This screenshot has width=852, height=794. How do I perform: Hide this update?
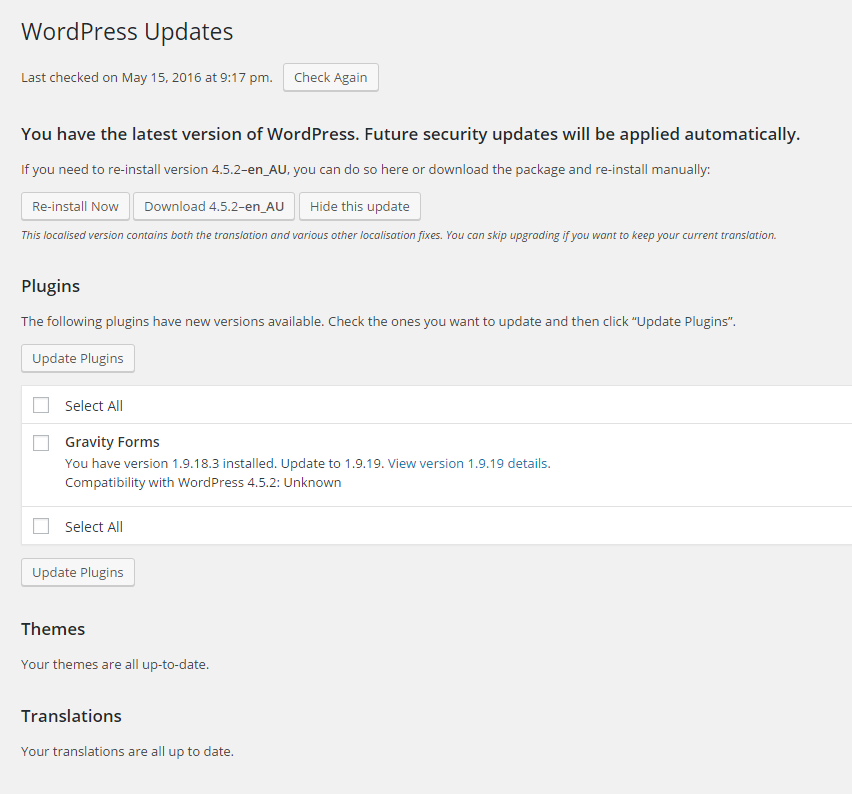[360, 207]
